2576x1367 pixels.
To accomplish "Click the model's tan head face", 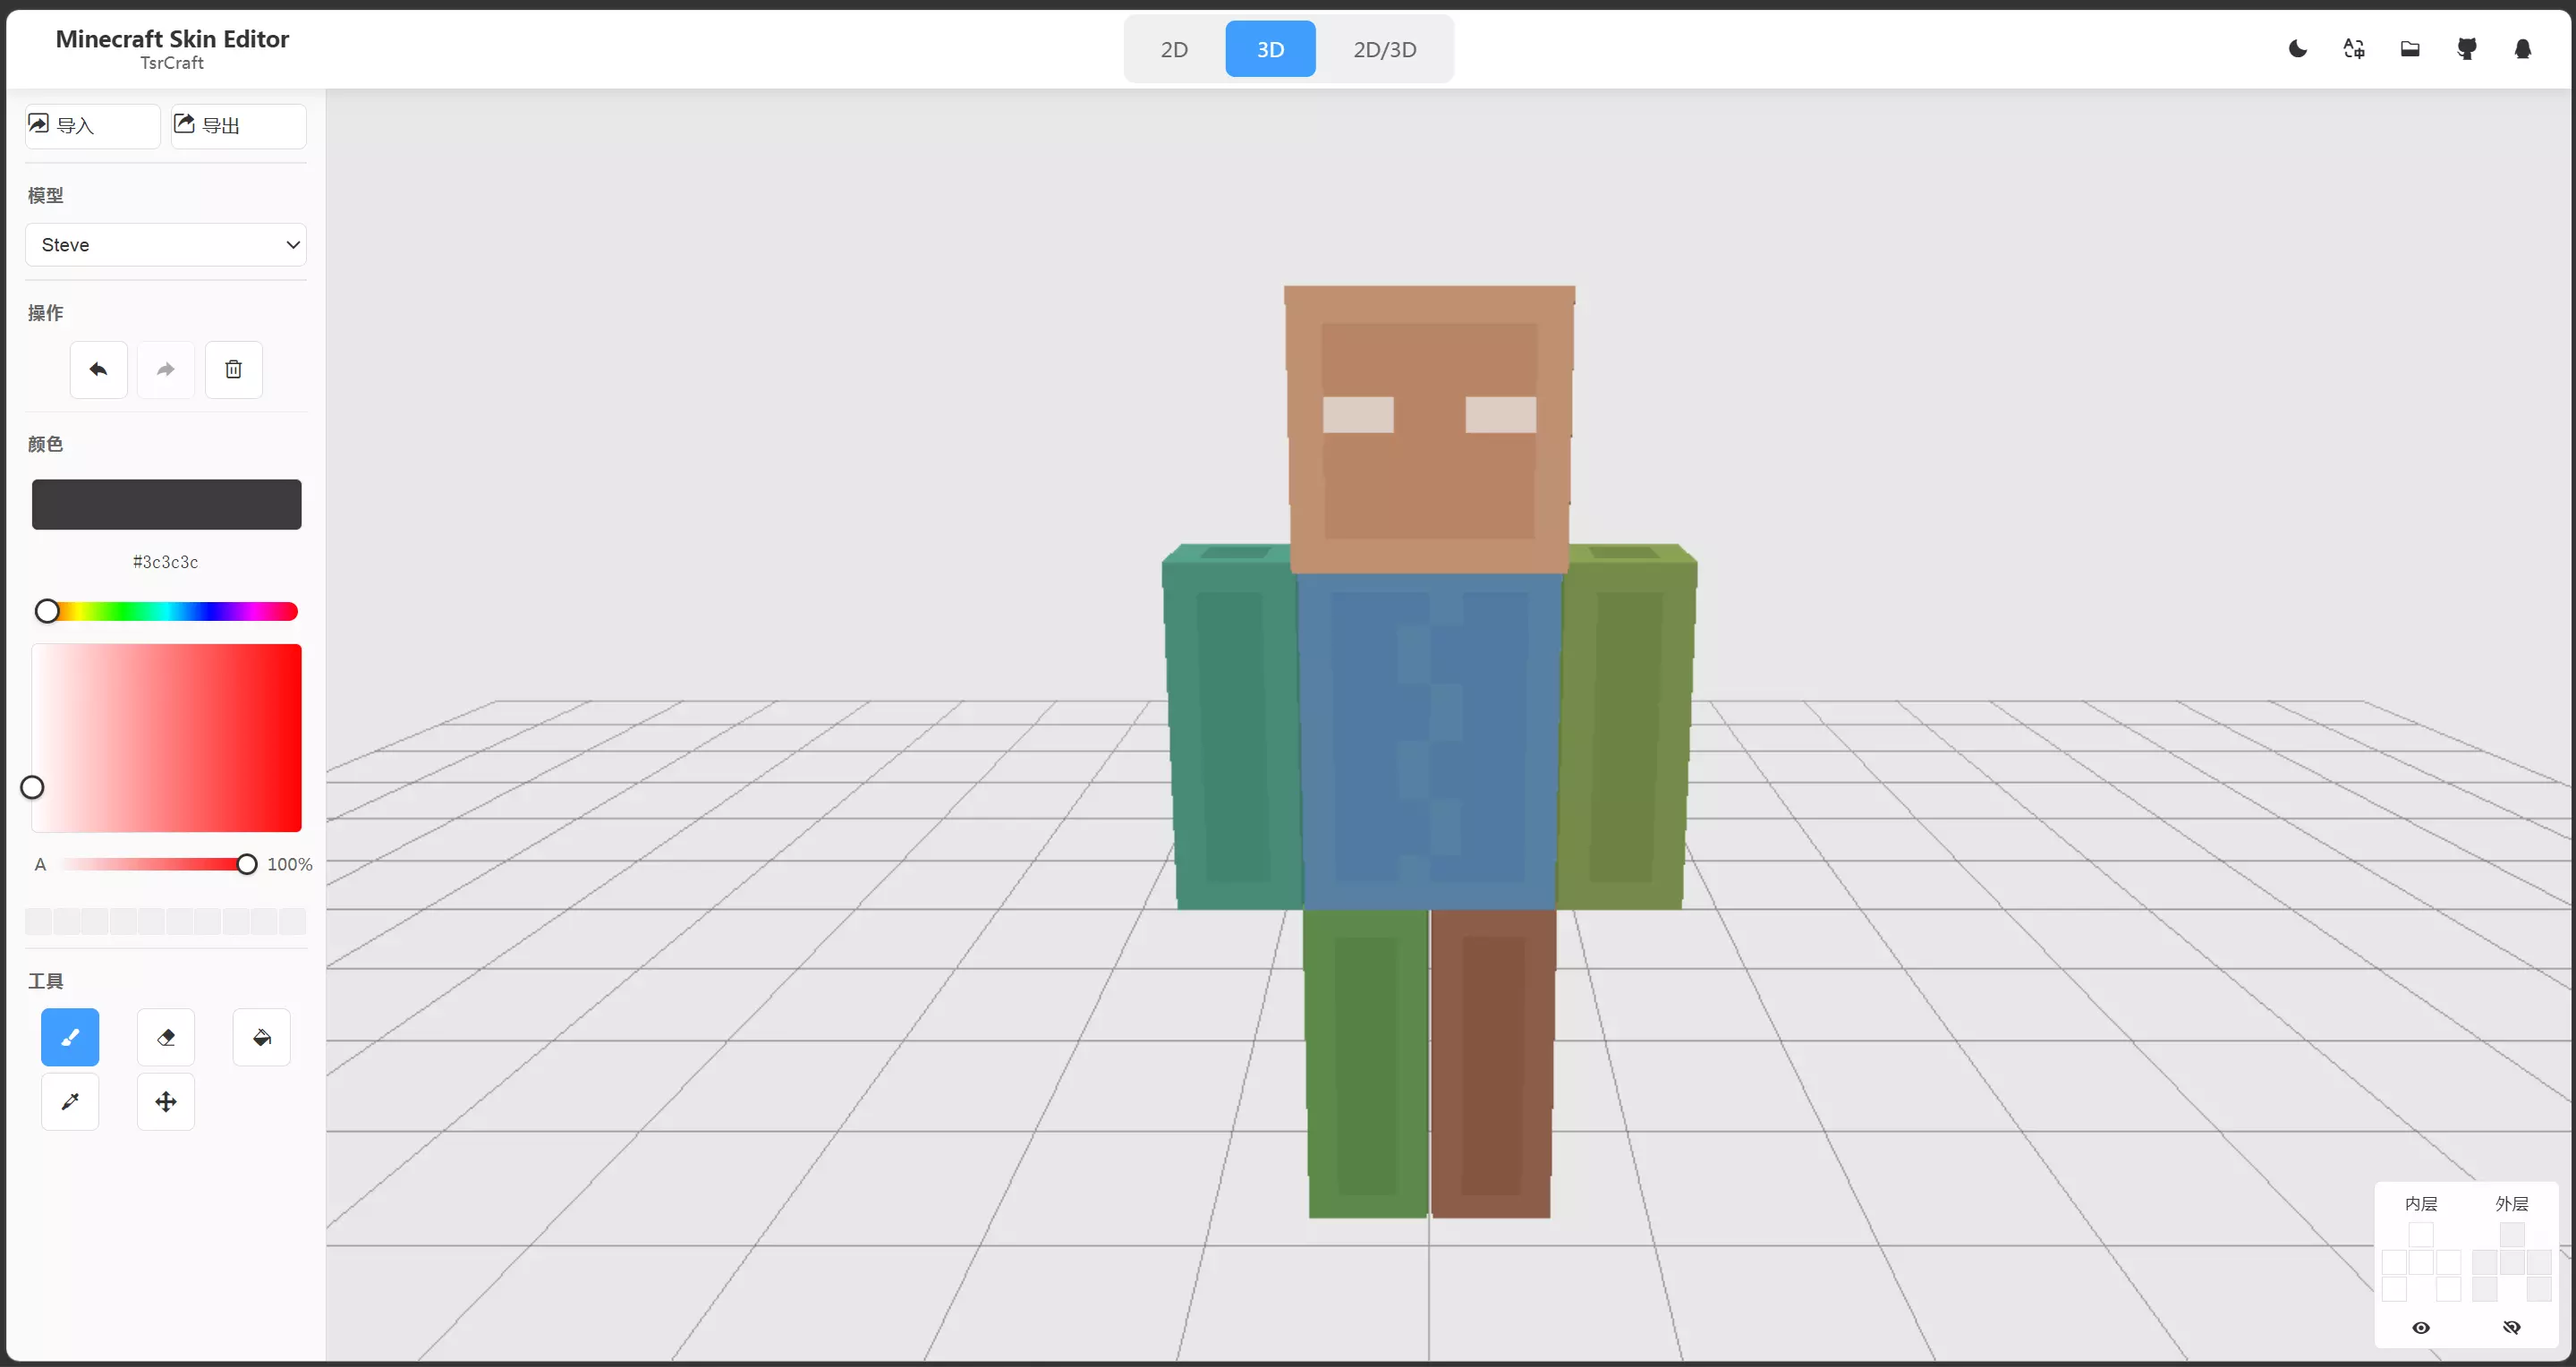I will [1430, 430].
